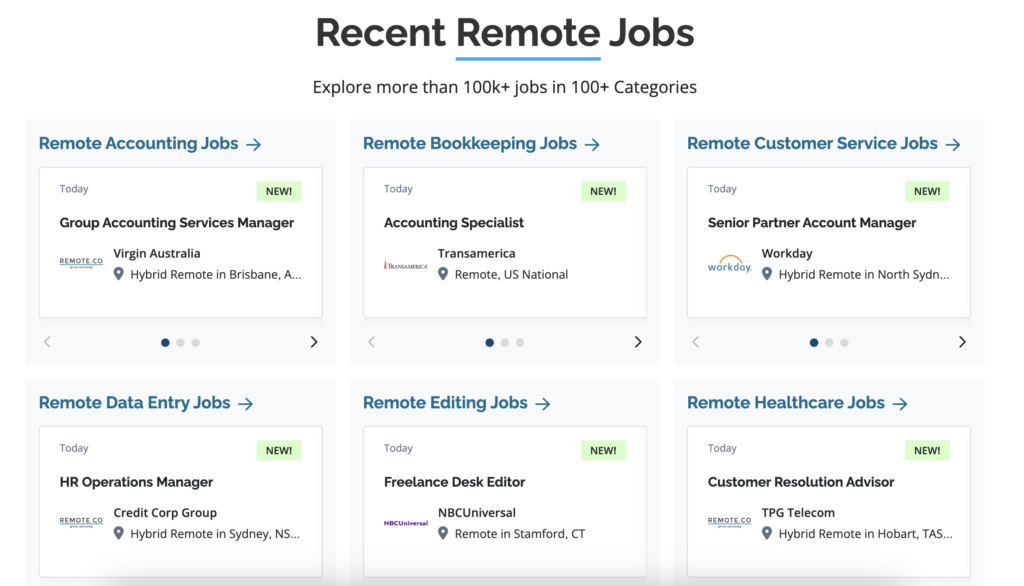The width and height of the screenshot is (1024, 586).
Task: Click the Recent Remote Jobs heading
Action: [505, 32]
